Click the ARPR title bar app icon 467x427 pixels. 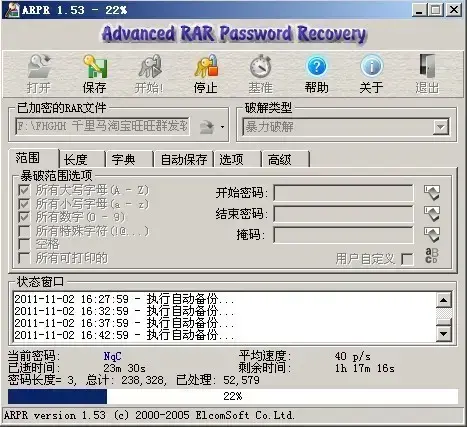(12, 9)
